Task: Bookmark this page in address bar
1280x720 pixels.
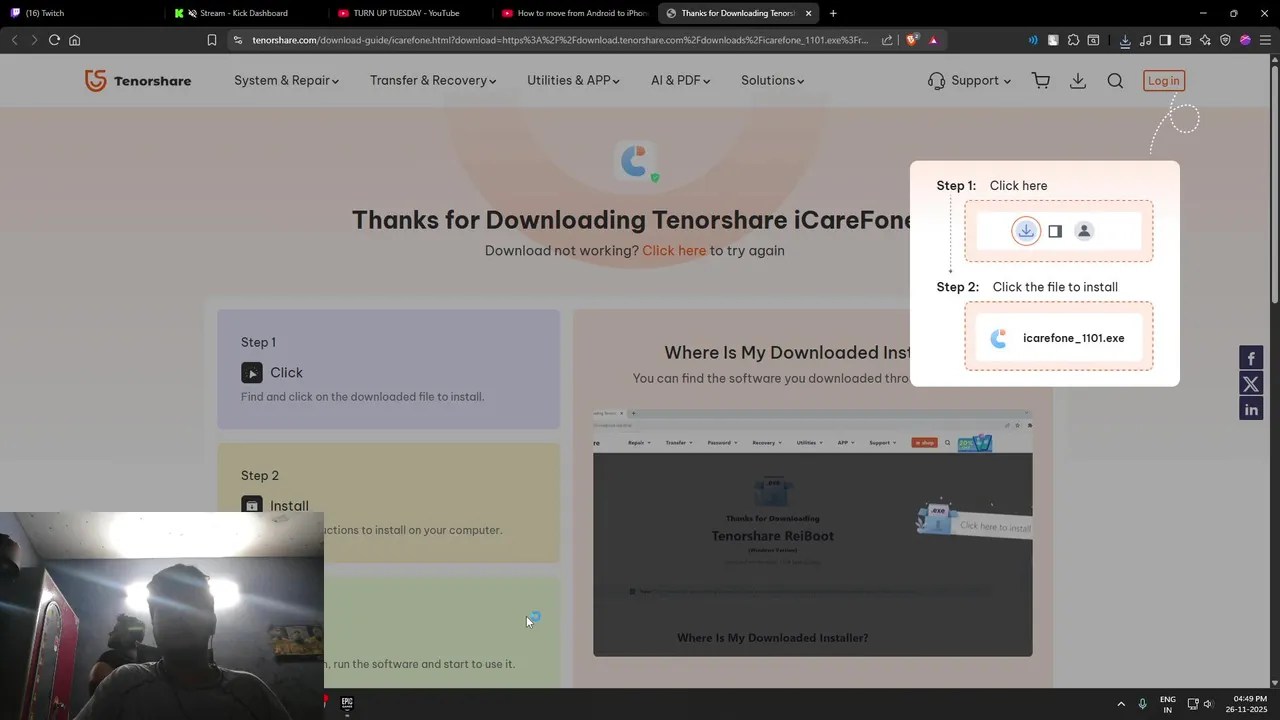Action: pos(211,40)
